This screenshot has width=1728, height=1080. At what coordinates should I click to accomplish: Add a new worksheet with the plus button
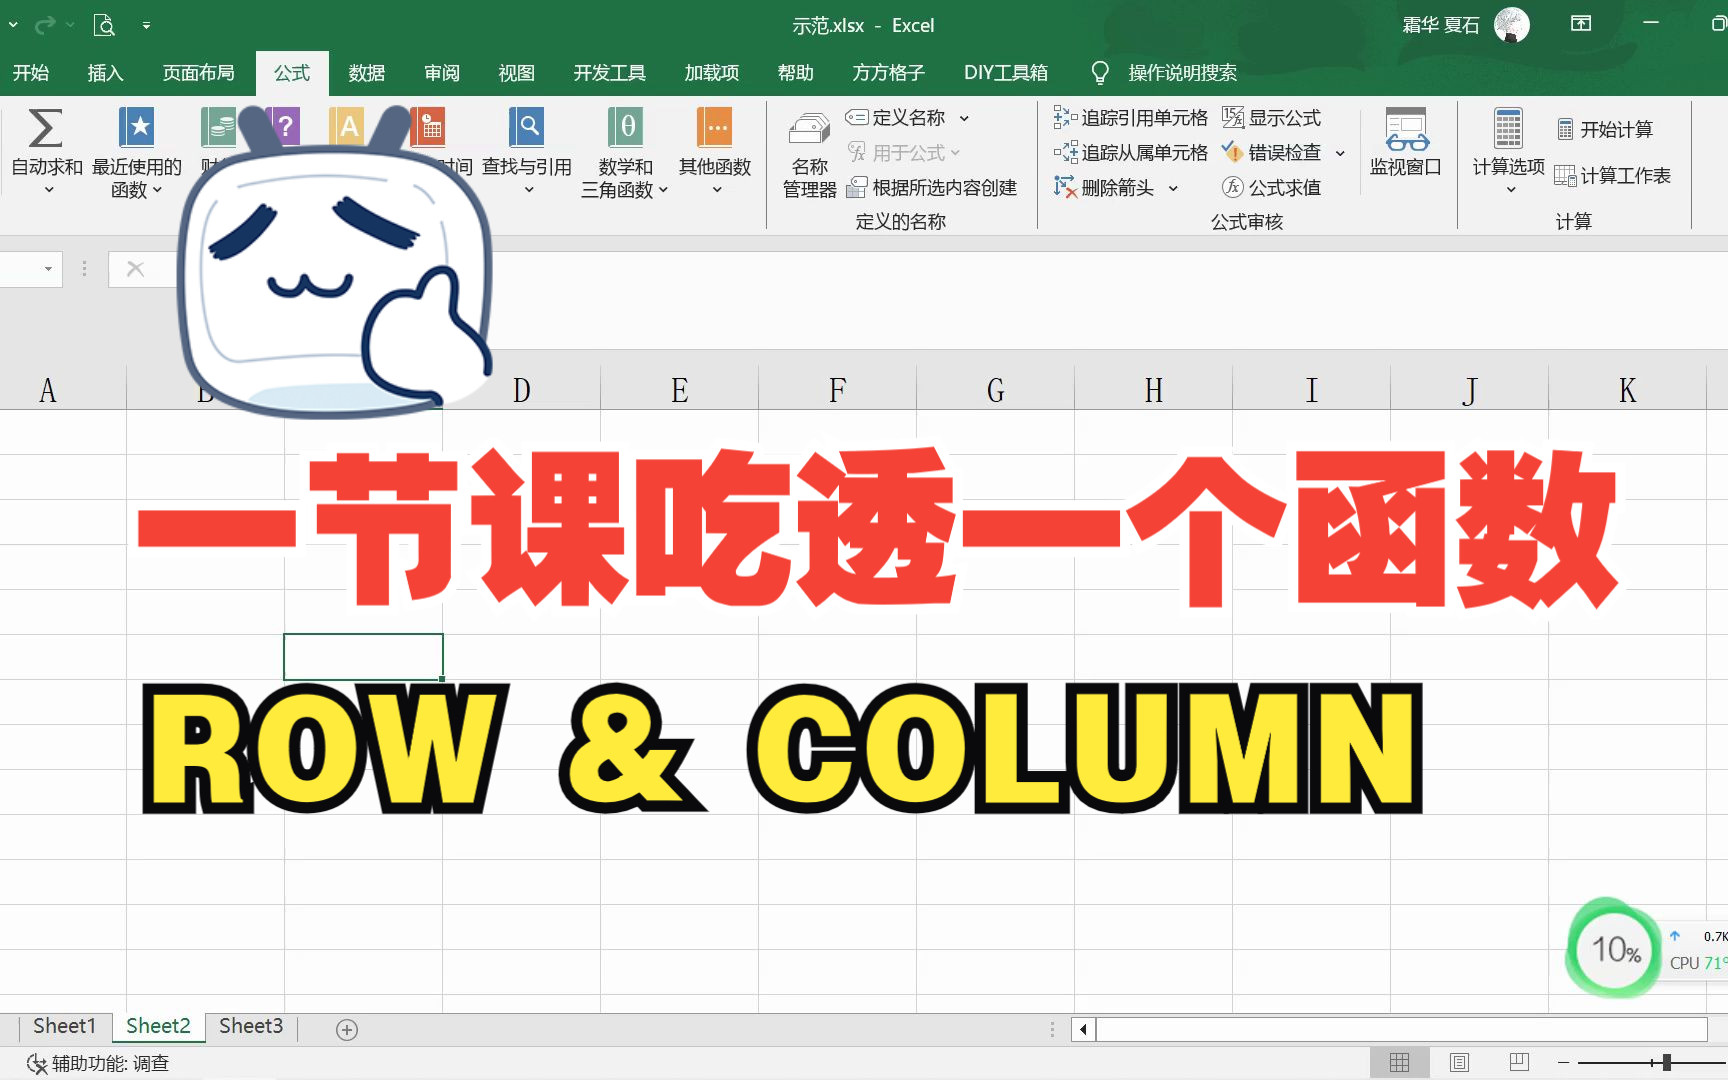(x=346, y=1028)
